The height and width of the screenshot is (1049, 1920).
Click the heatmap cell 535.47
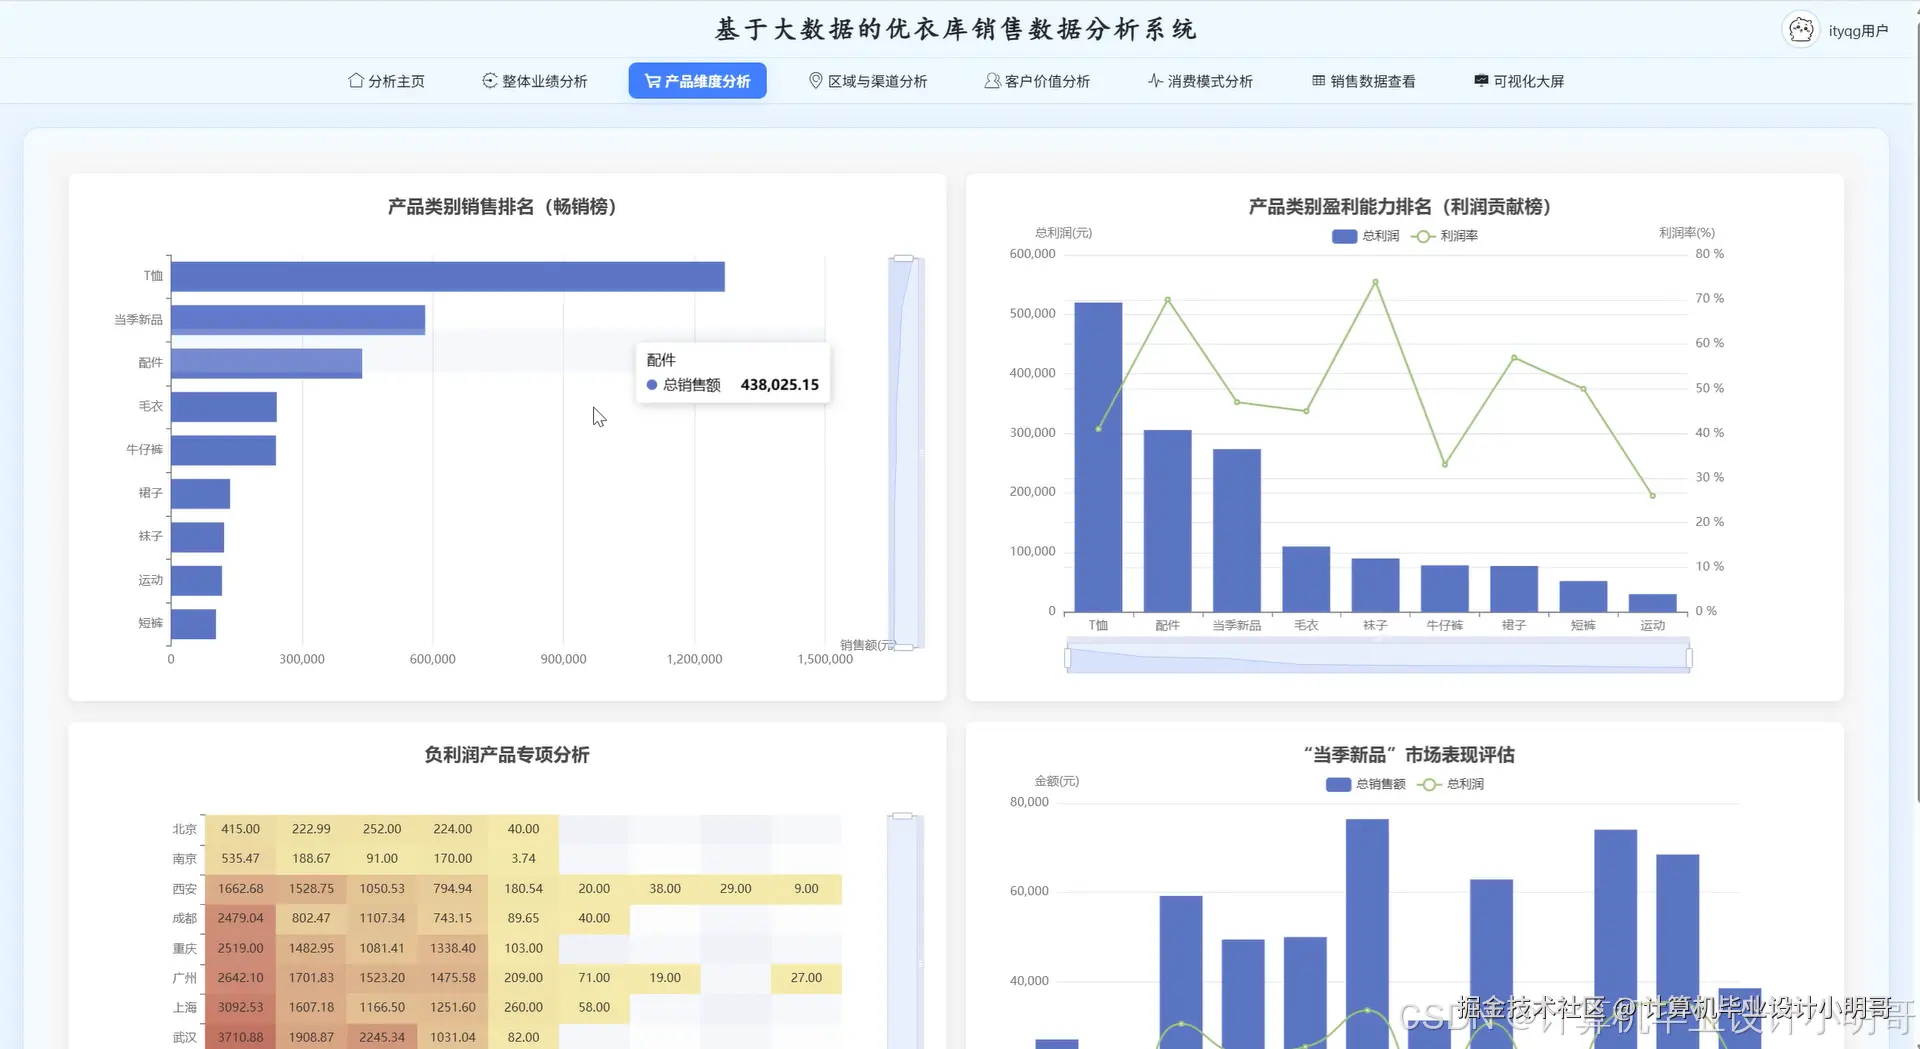[240, 859]
